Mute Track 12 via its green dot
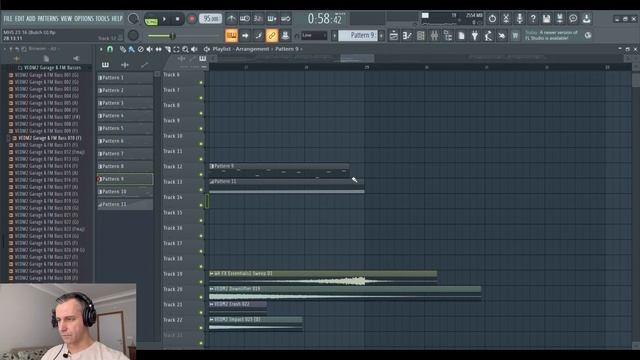 [201, 174]
